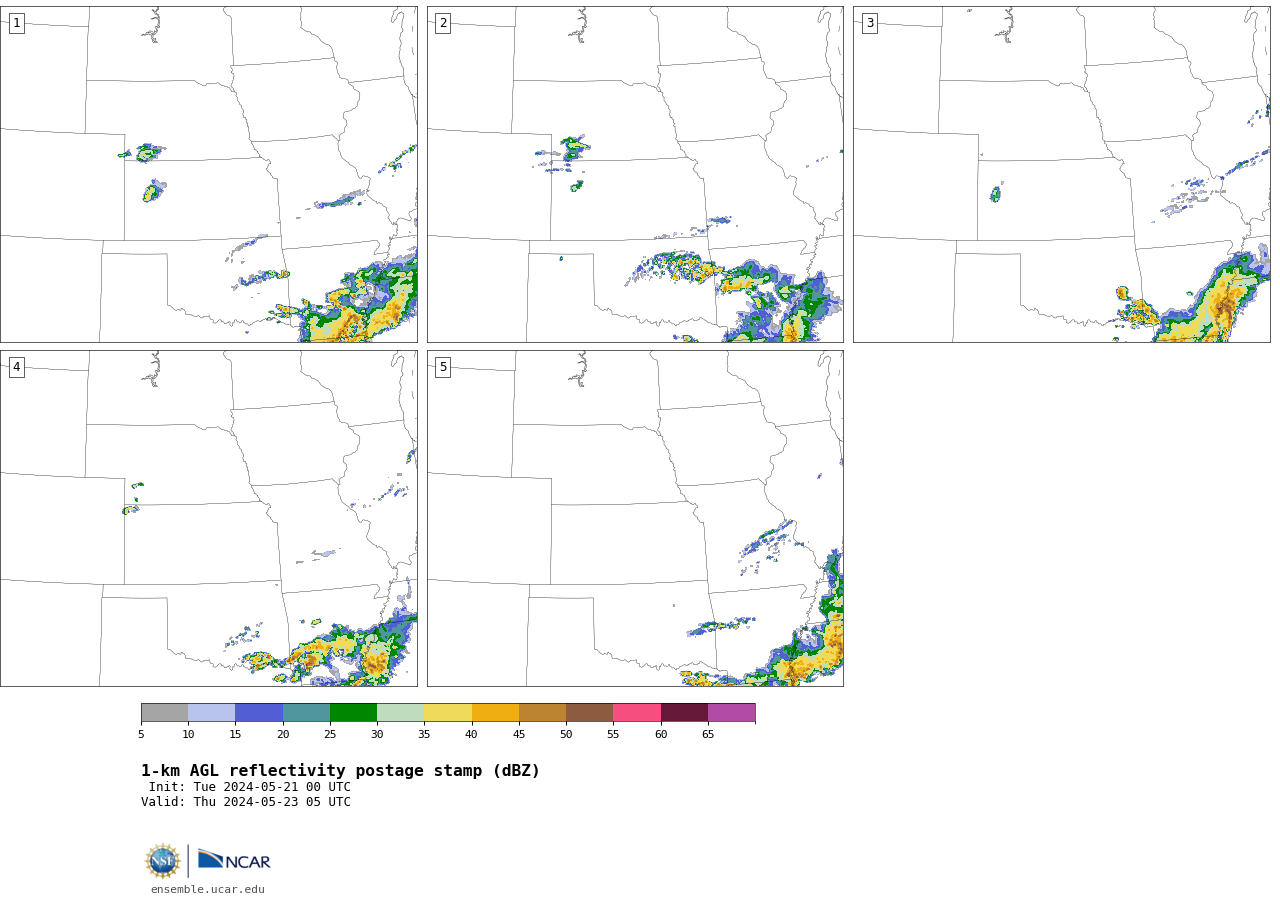Image resolution: width=1280 pixels, height=901 pixels.
Task: Click the NSF logo
Action: (x=163, y=861)
